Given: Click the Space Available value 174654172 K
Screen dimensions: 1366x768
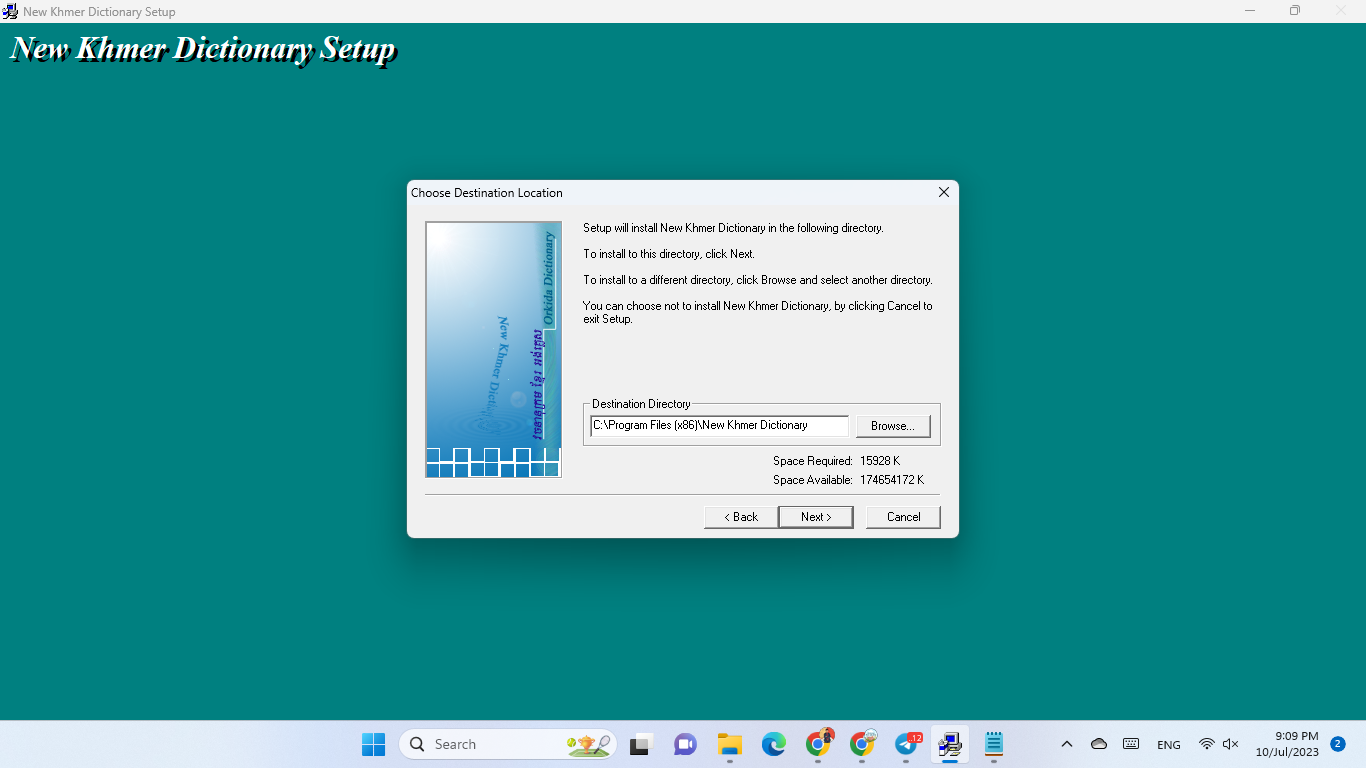Looking at the screenshot, I should point(892,480).
